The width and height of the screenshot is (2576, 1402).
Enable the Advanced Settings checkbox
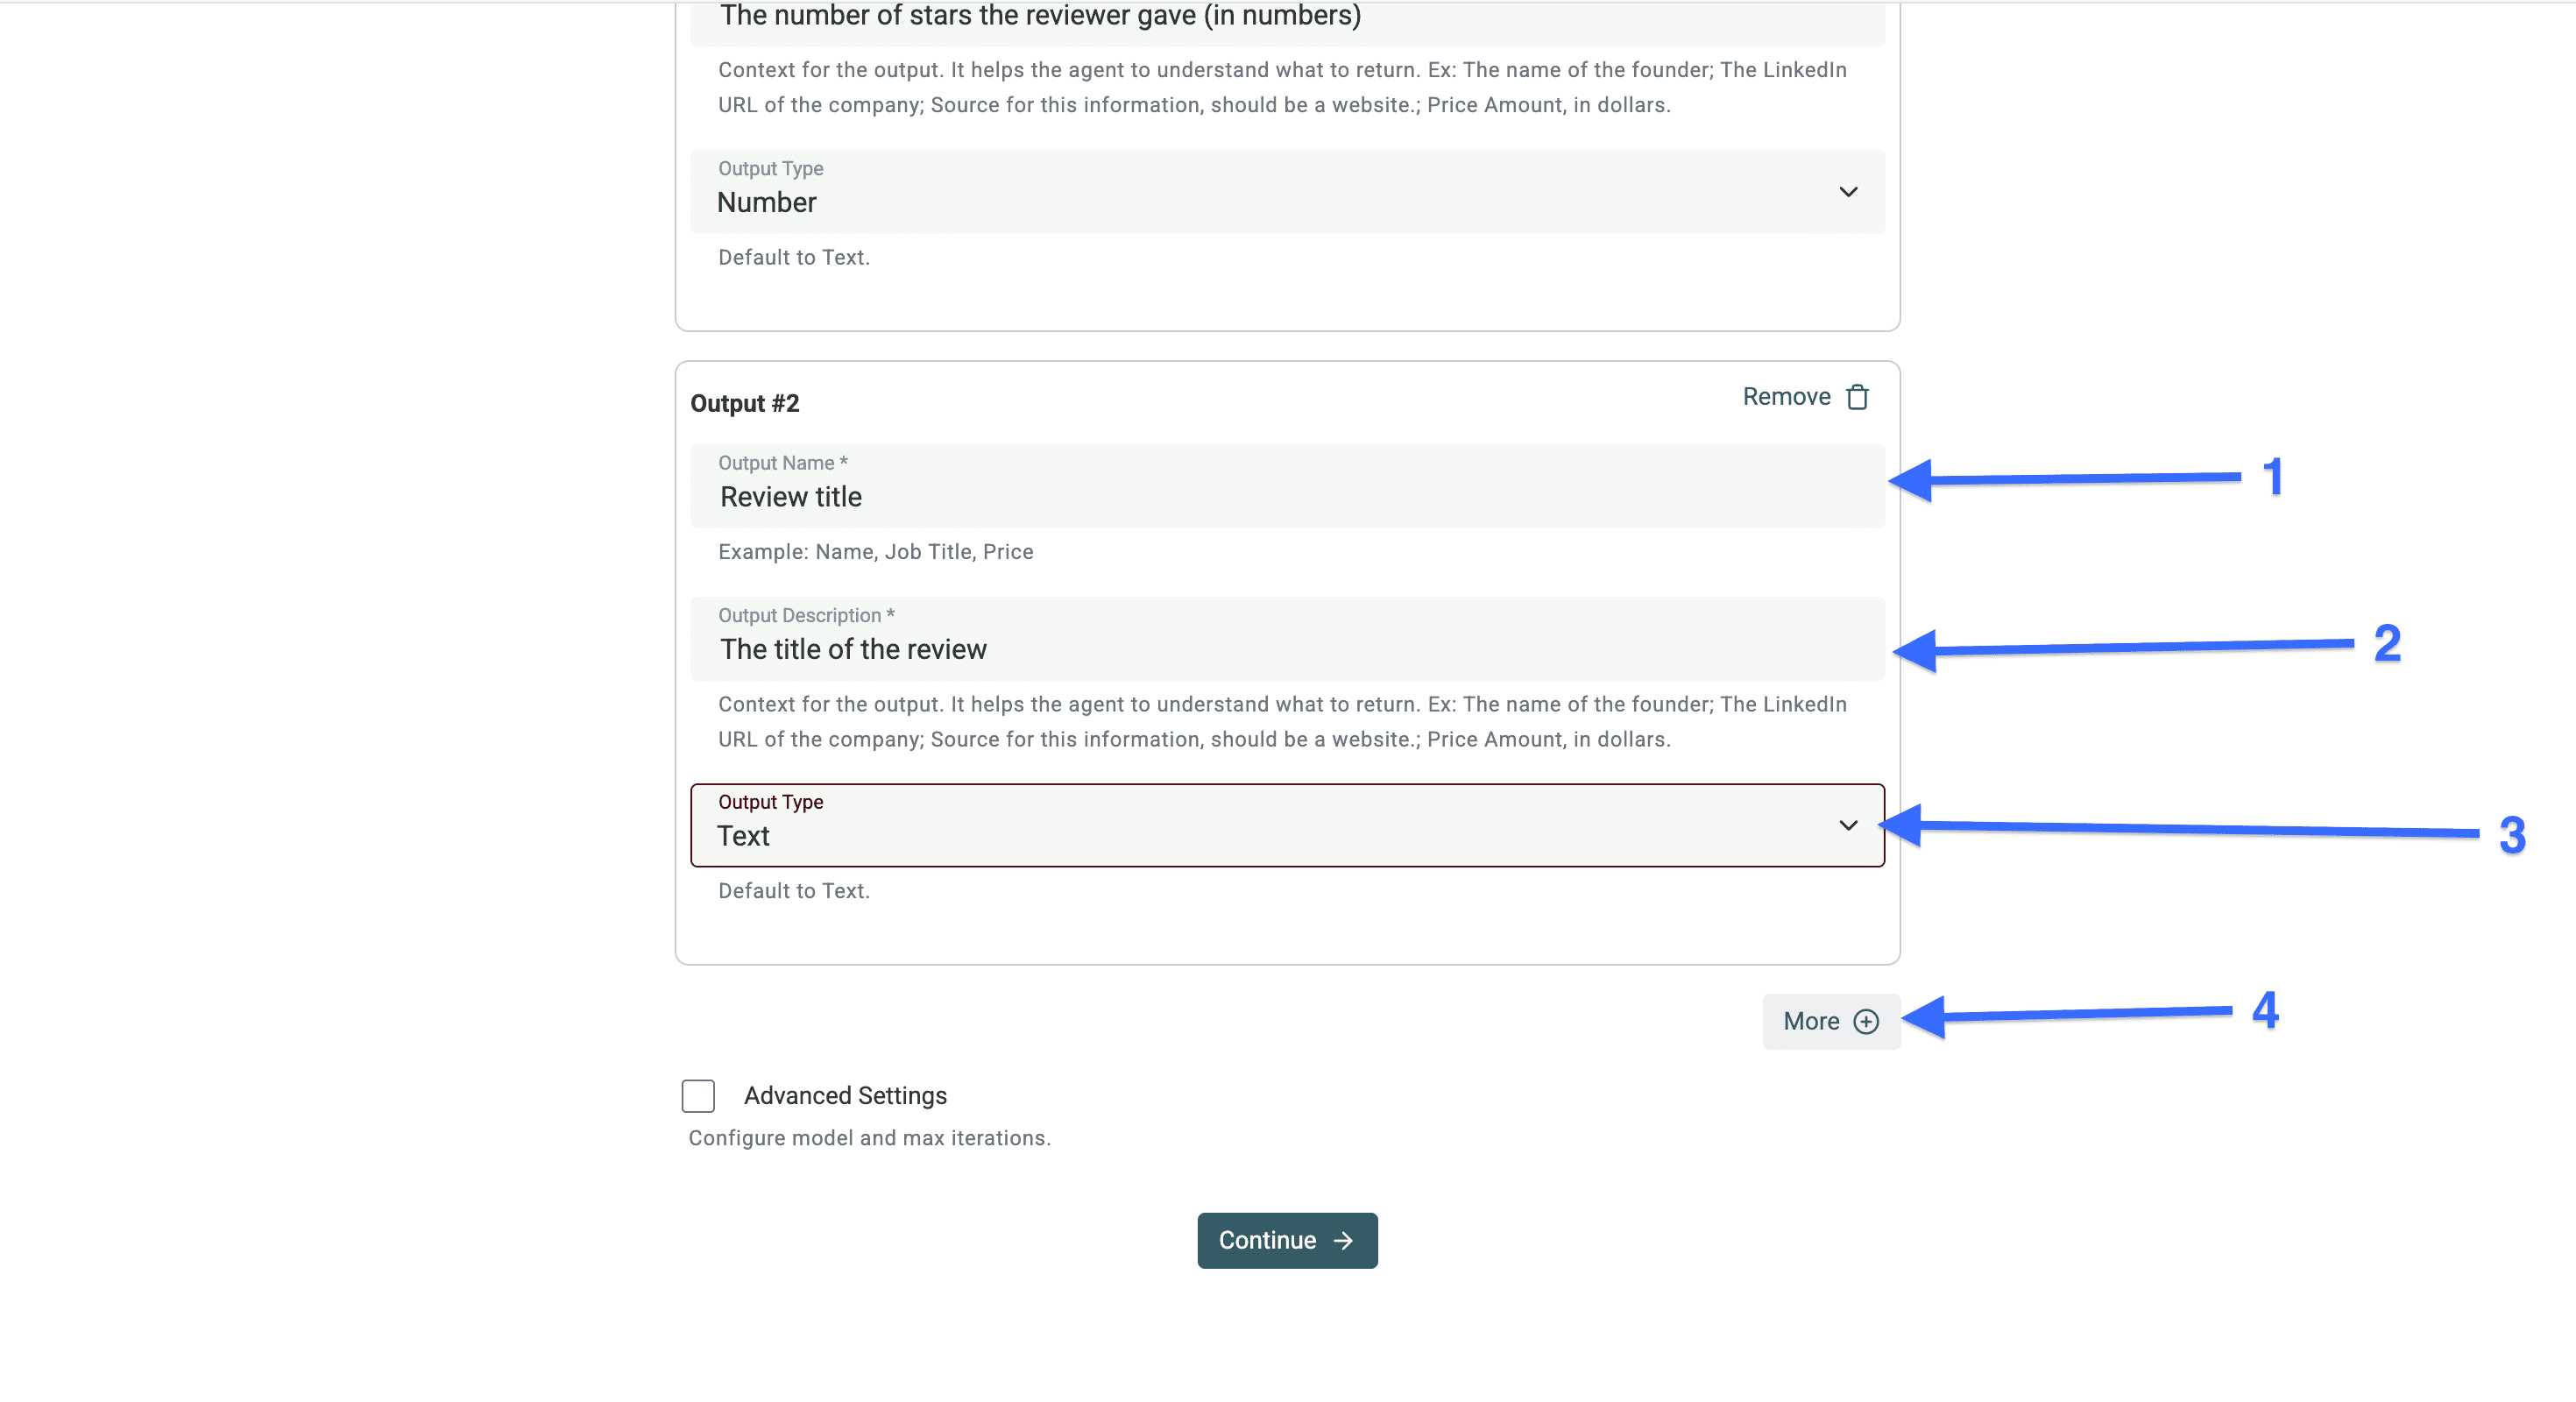[x=698, y=1095]
